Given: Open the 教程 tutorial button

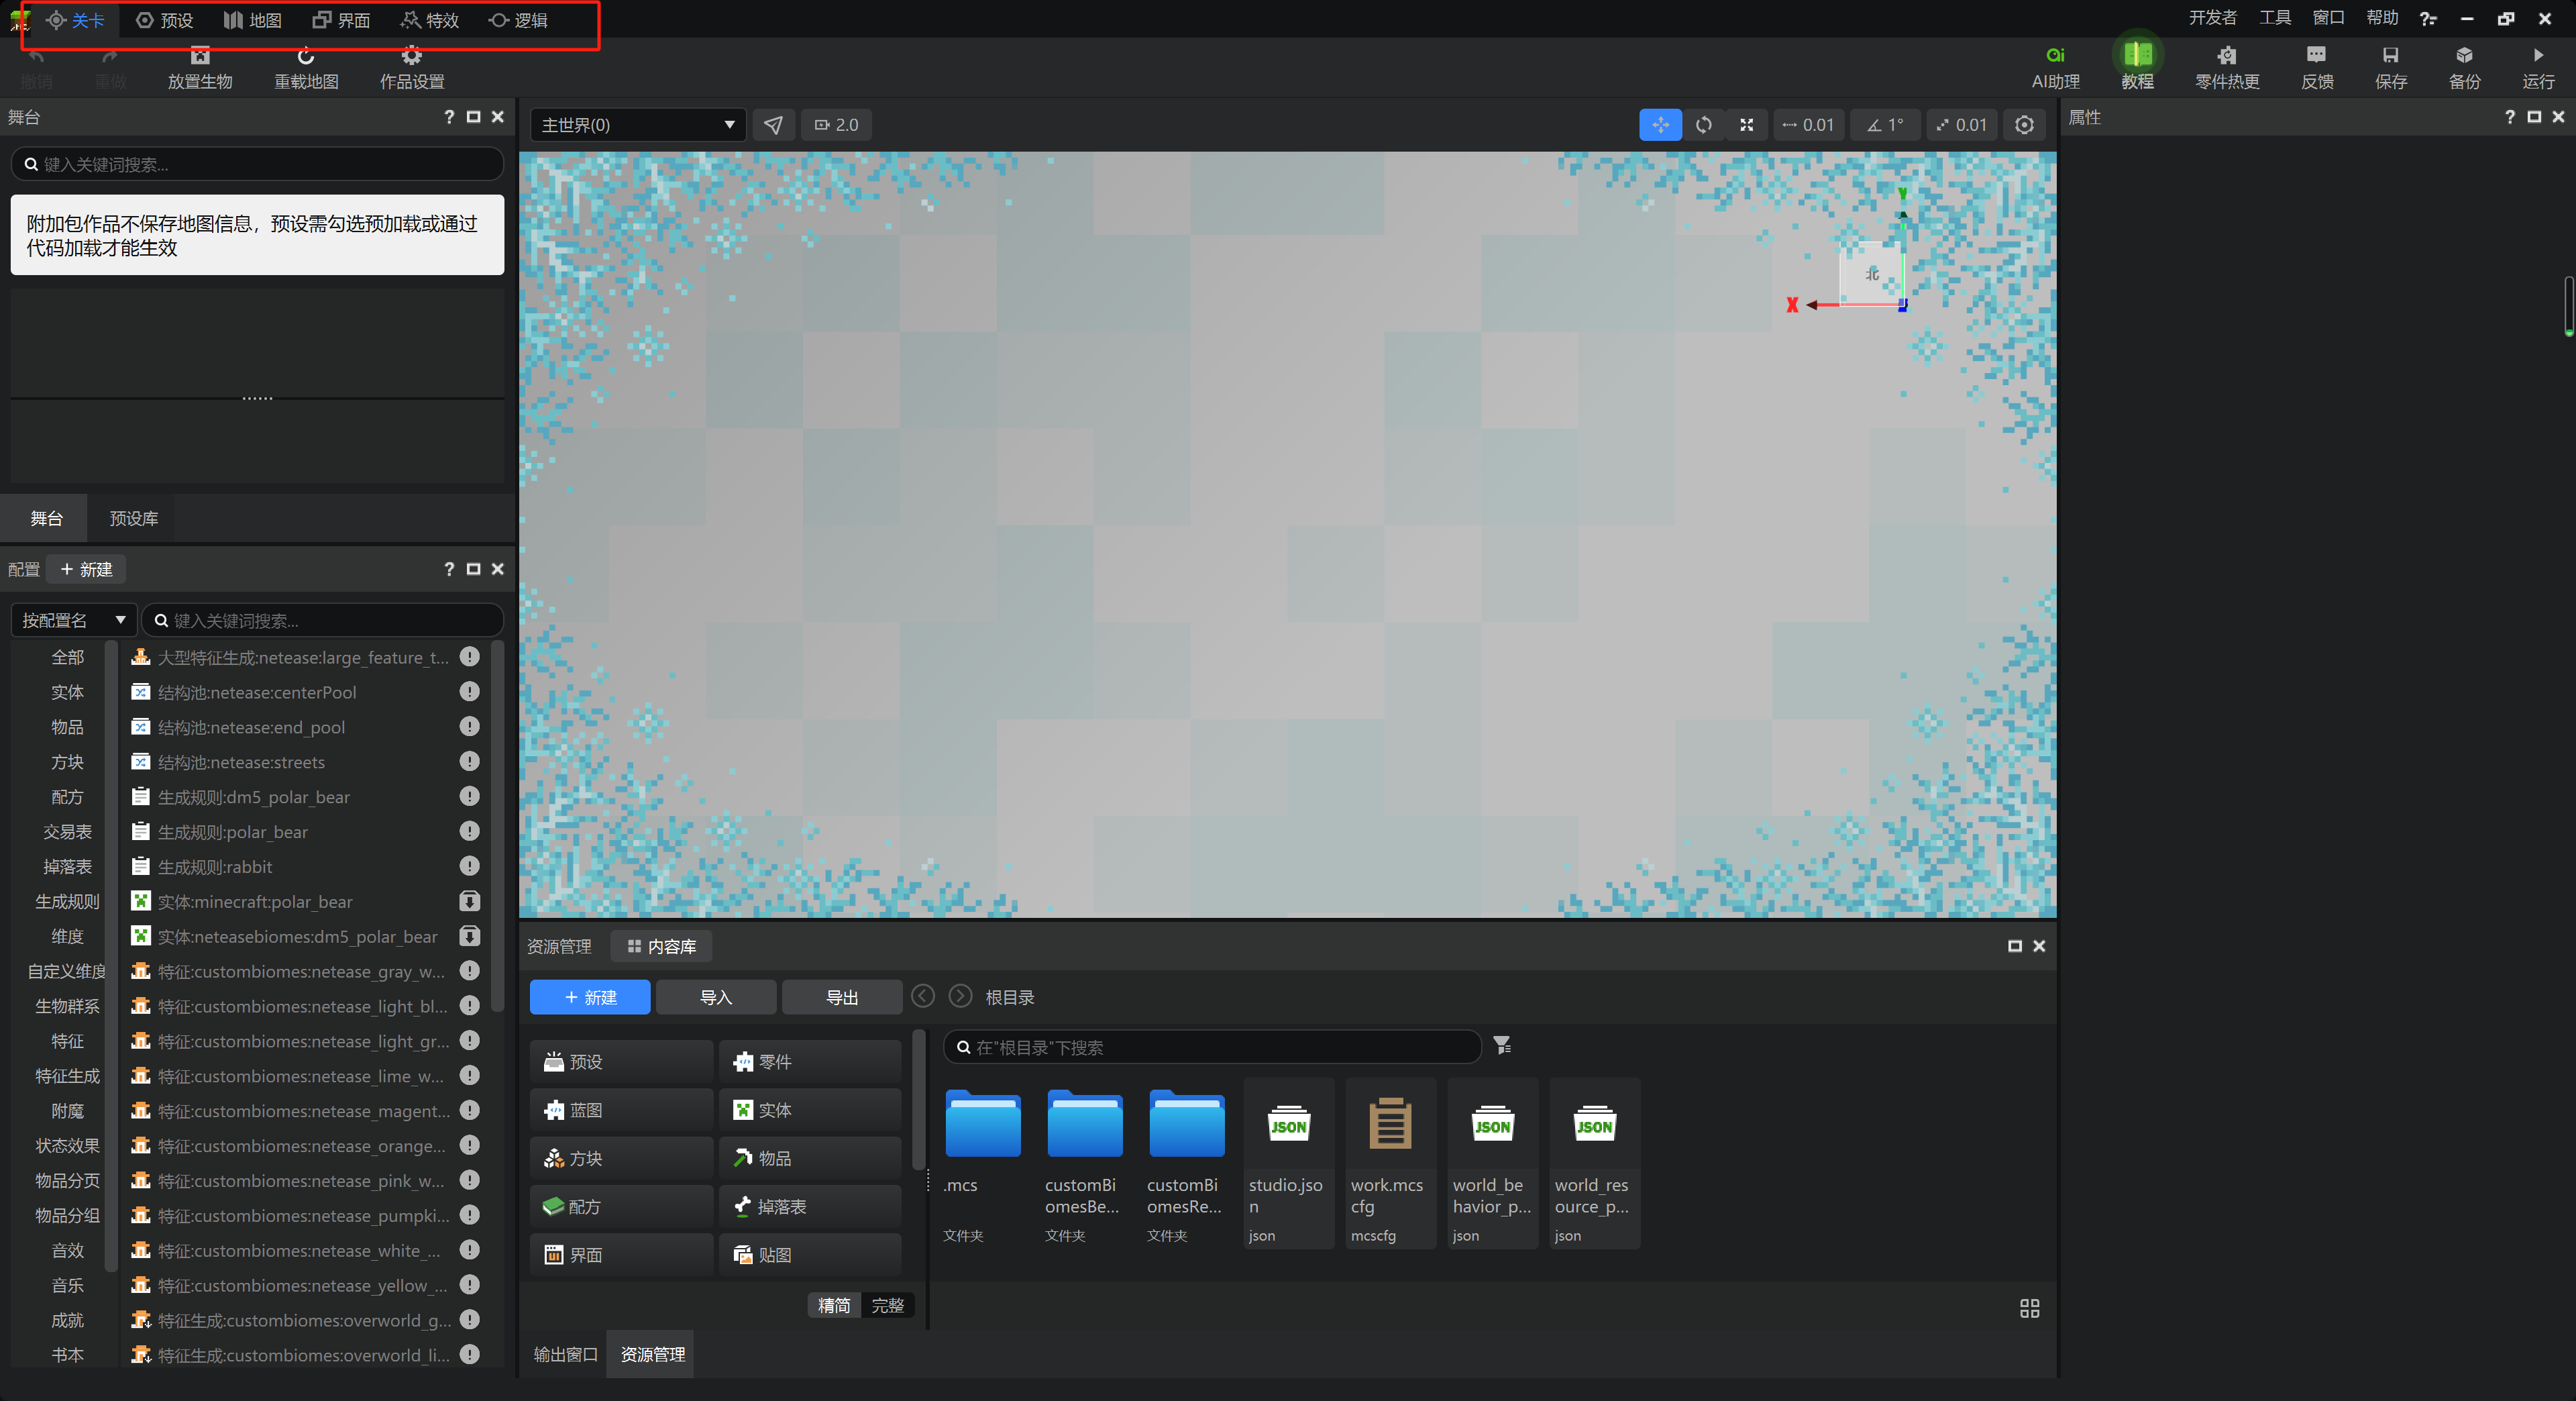Looking at the screenshot, I should point(2137,67).
